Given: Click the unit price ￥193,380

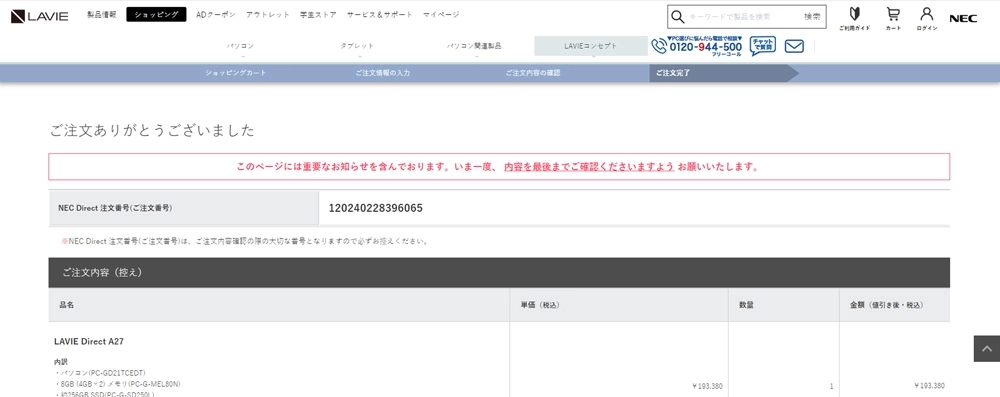Looking at the screenshot, I should [707, 386].
